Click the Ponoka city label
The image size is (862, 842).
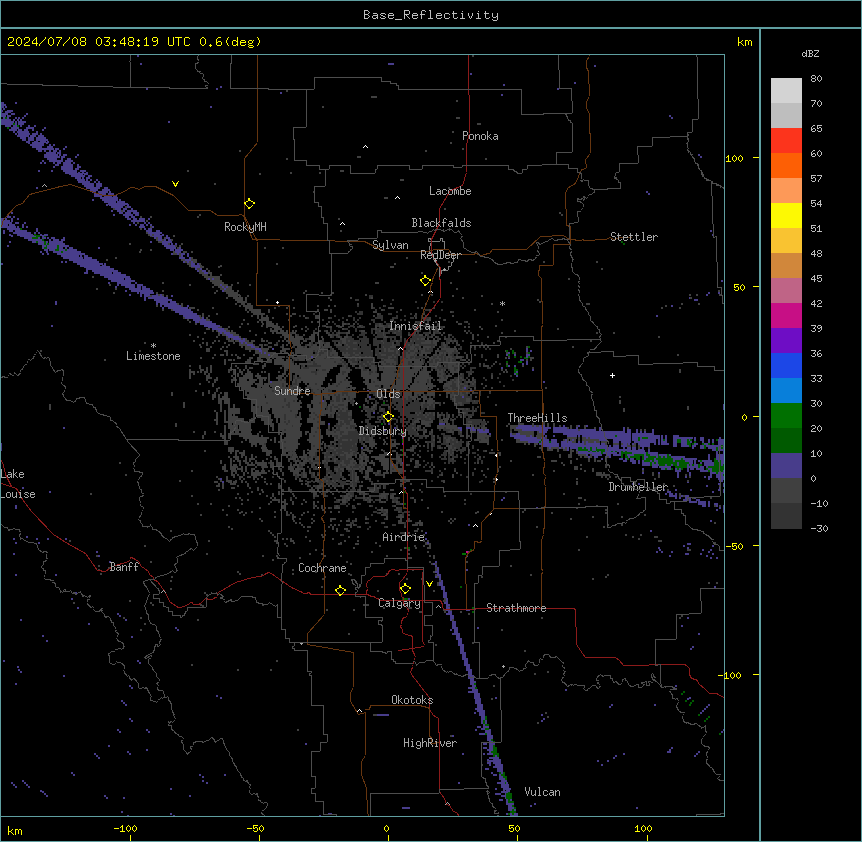tap(480, 136)
